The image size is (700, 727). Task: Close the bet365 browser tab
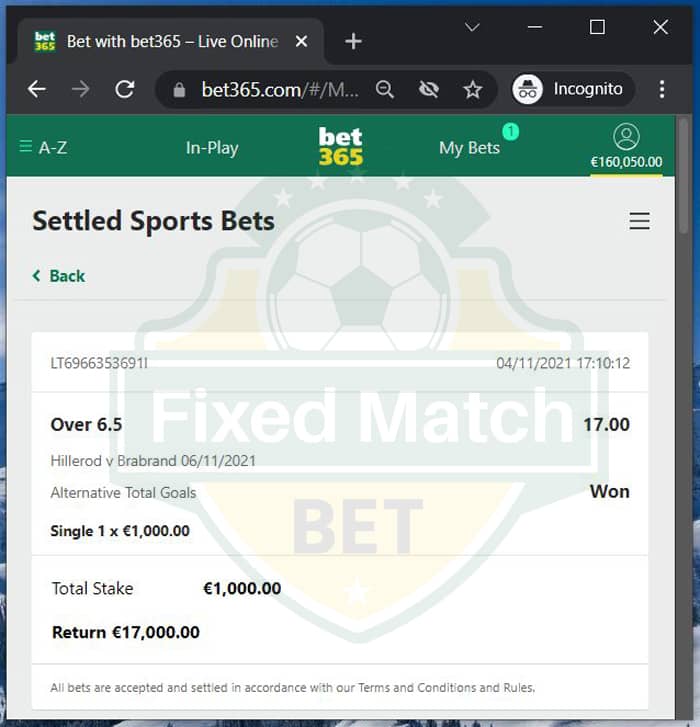301,42
